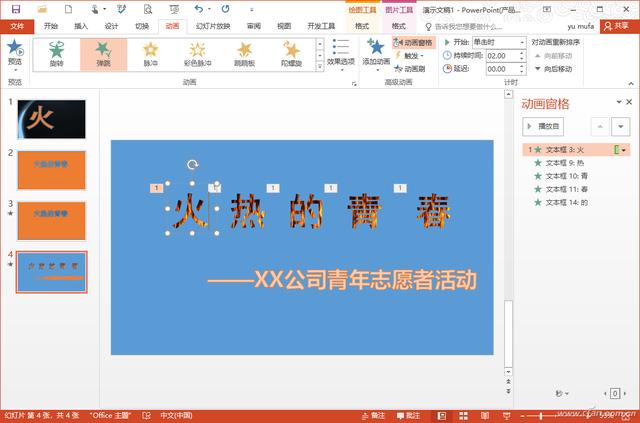The image size is (640, 423).
Task: Open the 开始 start timing combo box
Action: 499,42
